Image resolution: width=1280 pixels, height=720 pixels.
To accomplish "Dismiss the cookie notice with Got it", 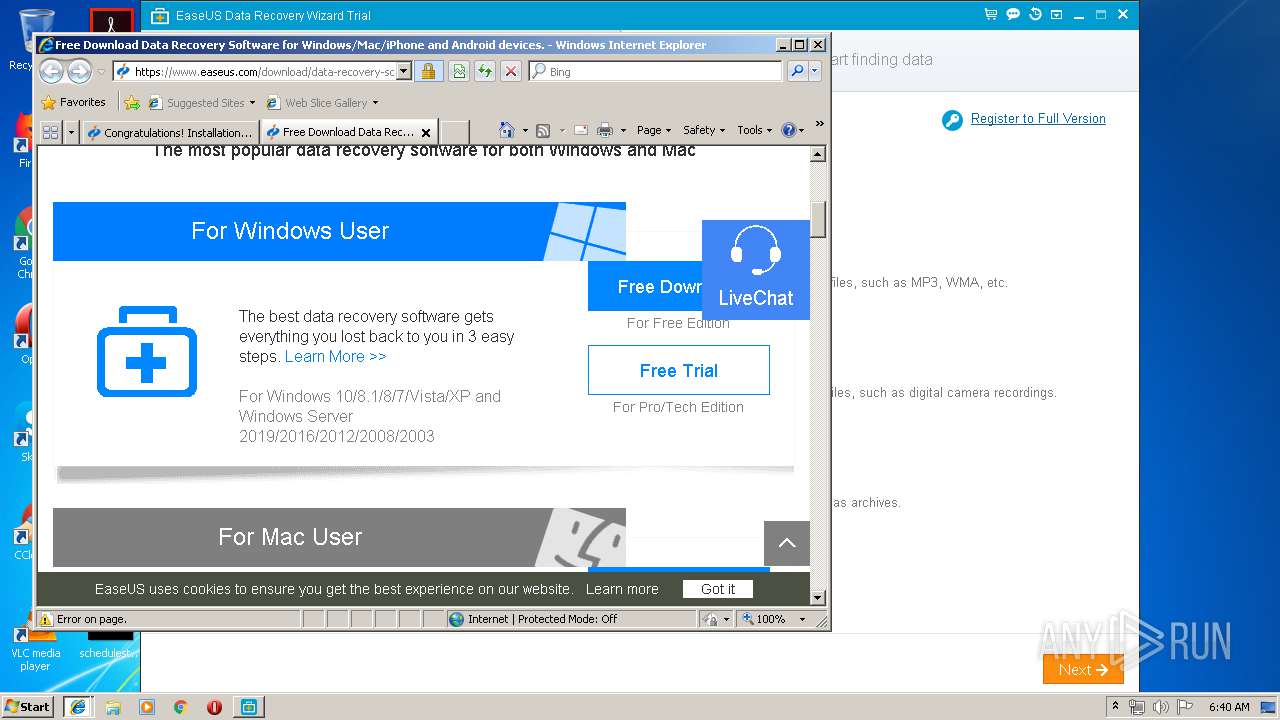I will pos(718,589).
